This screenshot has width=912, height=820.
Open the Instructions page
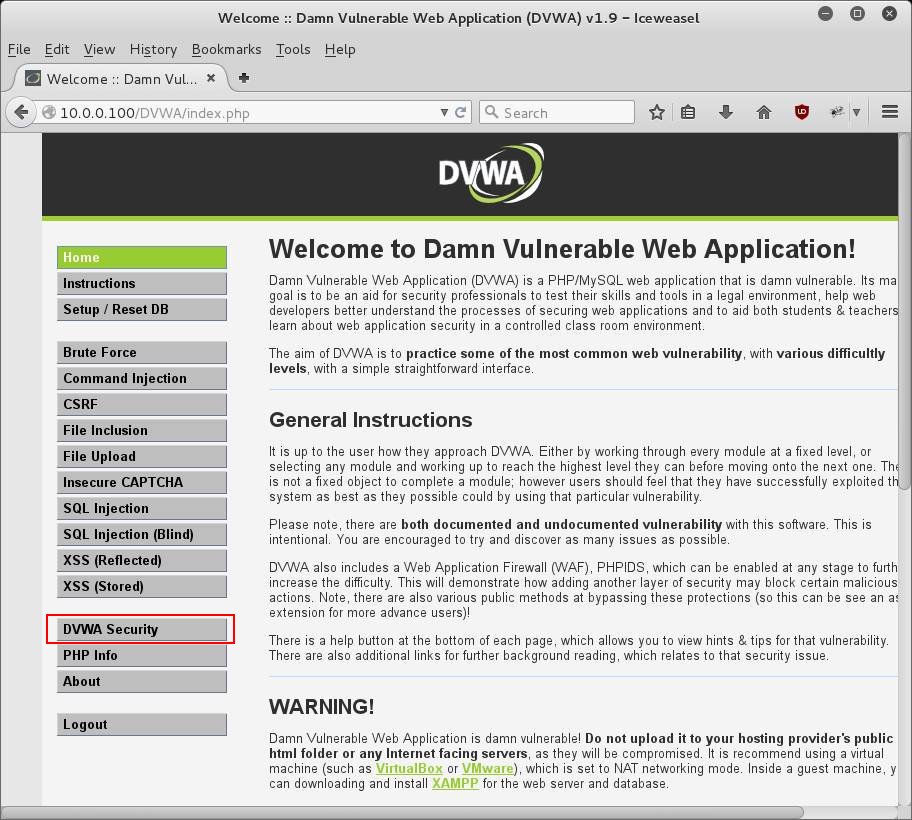click(142, 283)
